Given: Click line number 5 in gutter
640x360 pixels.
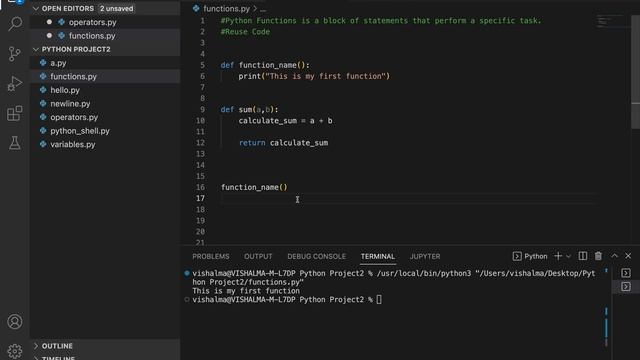Looking at the screenshot, I should point(203,65).
